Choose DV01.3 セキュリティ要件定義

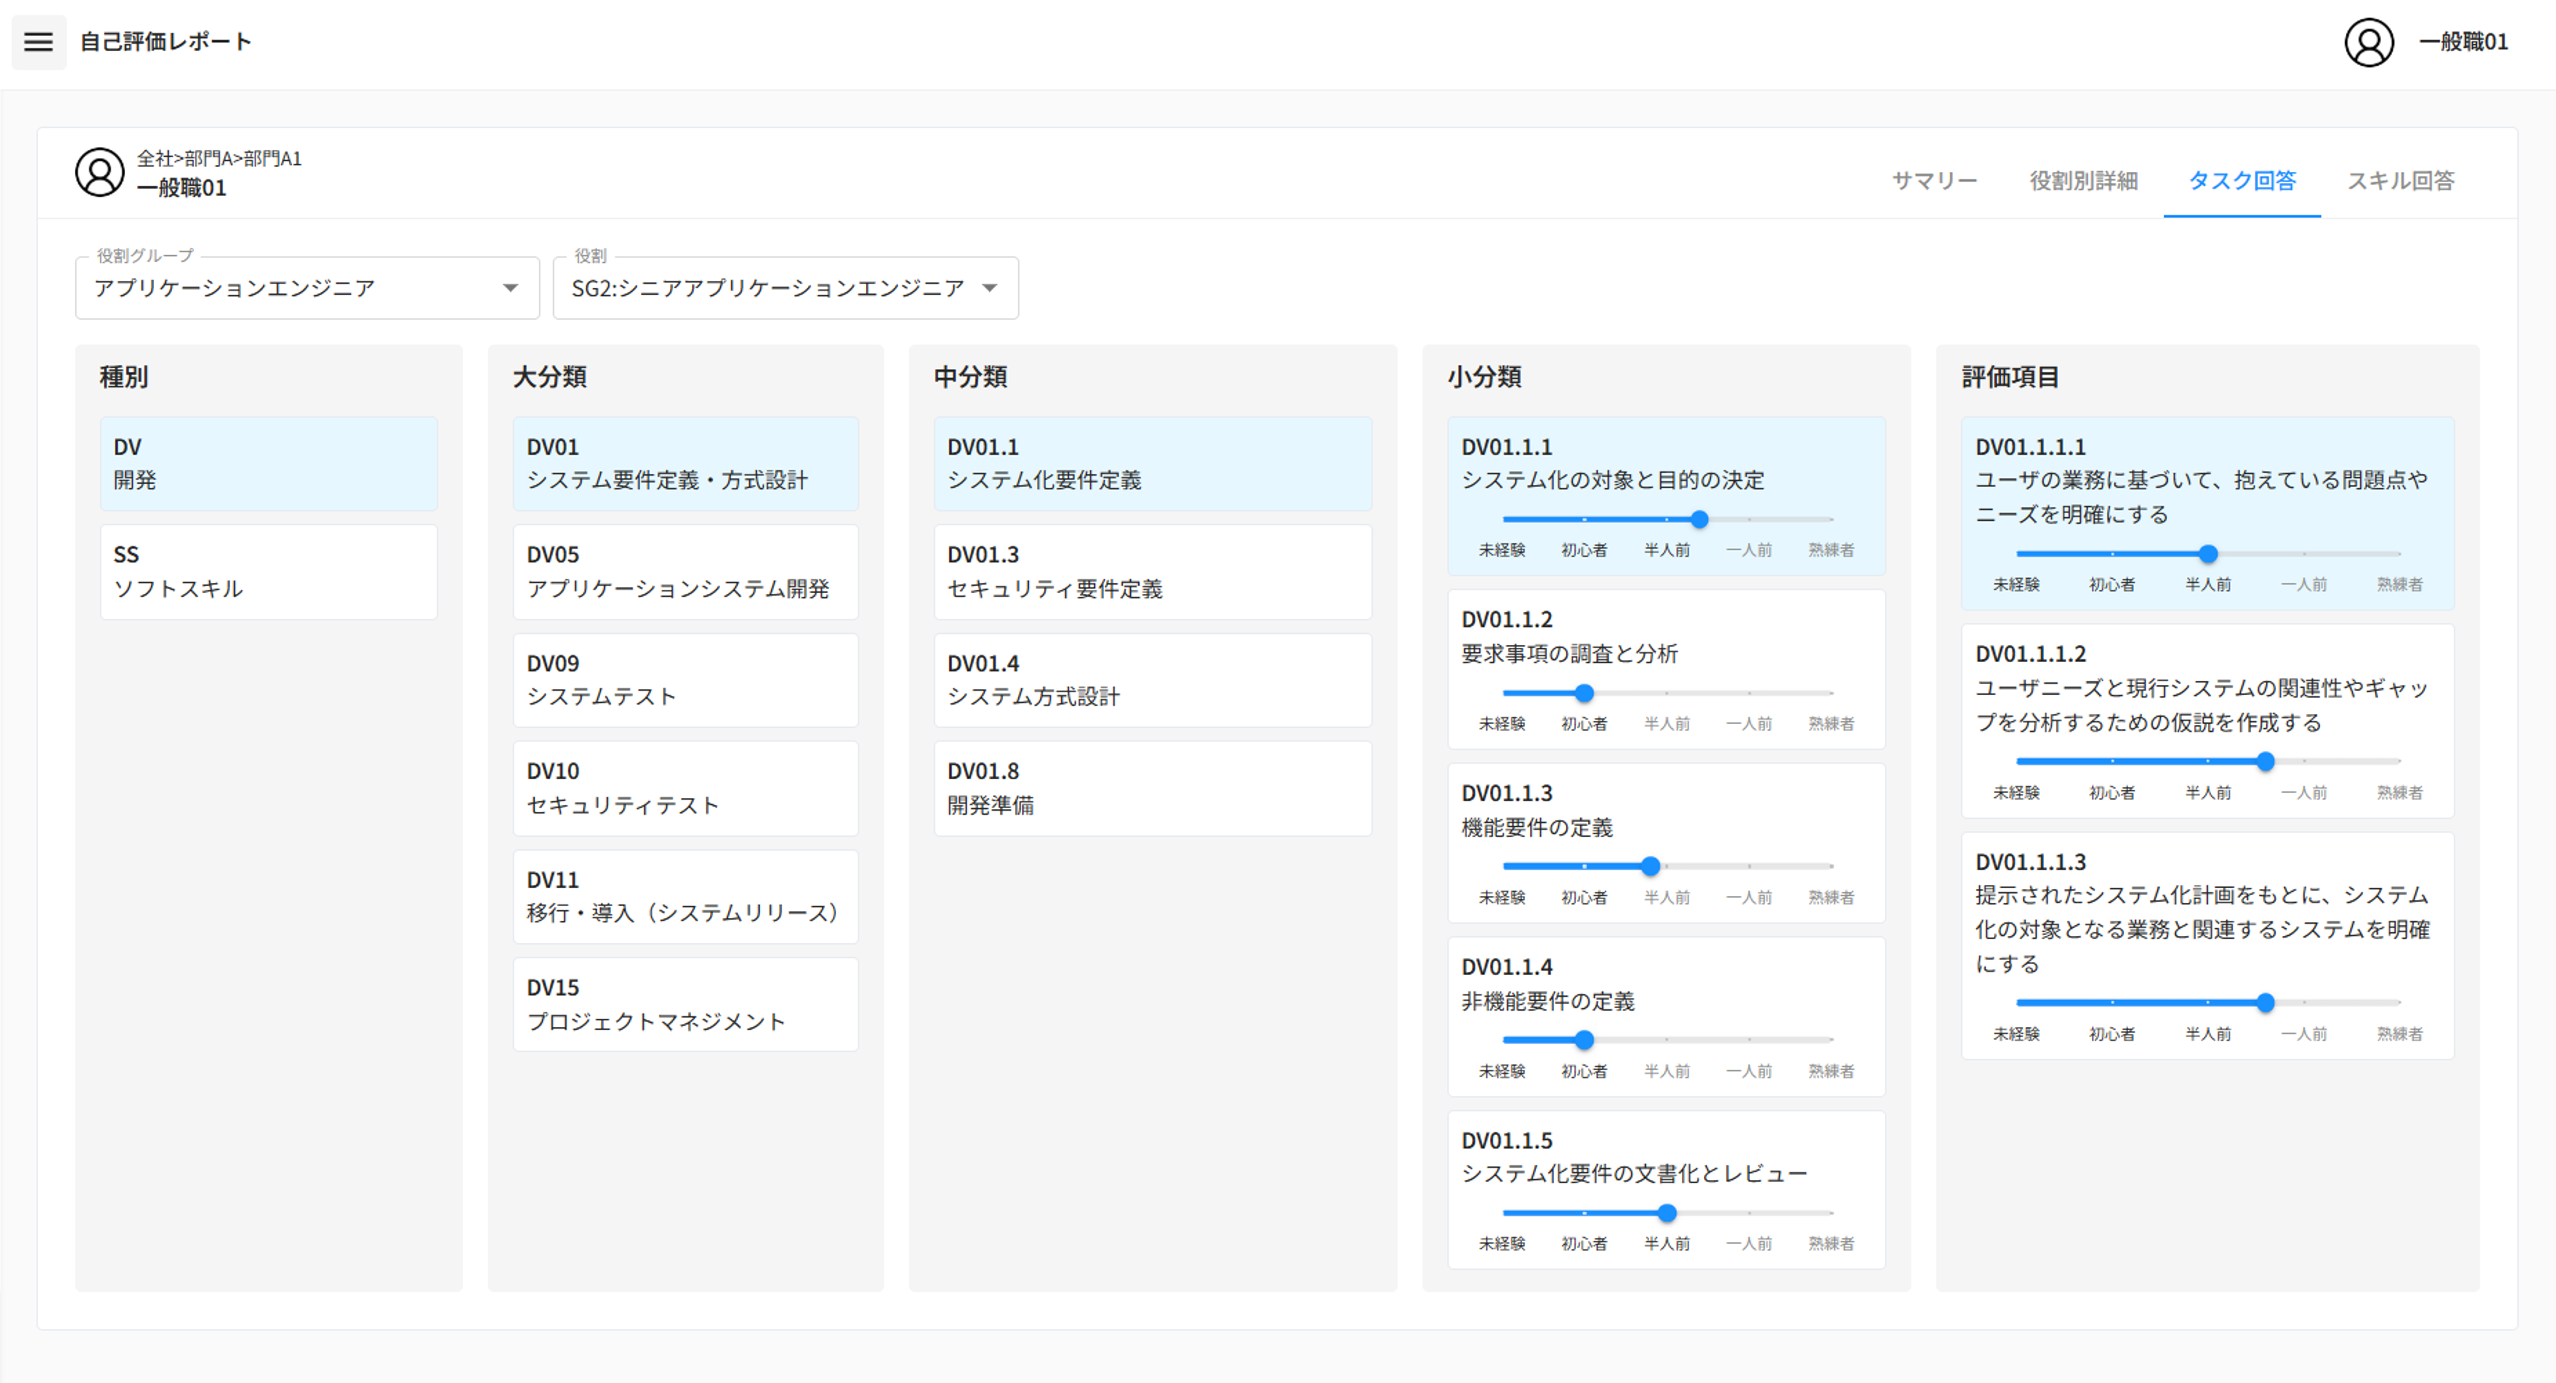pos(1153,572)
